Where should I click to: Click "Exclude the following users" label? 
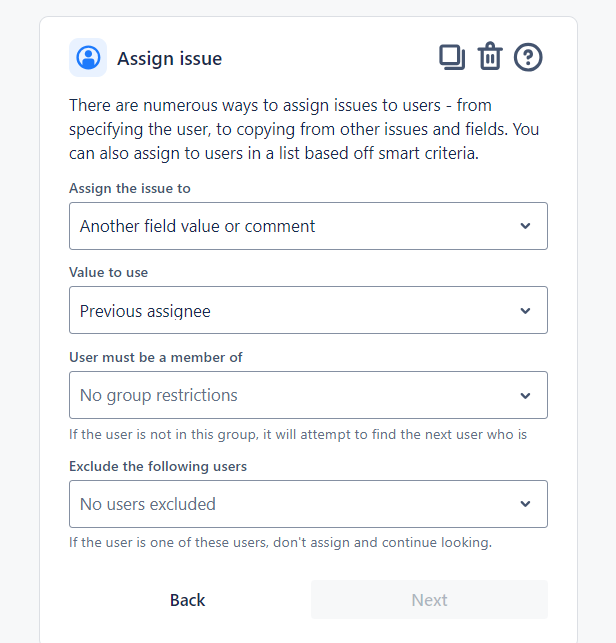tap(157, 466)
